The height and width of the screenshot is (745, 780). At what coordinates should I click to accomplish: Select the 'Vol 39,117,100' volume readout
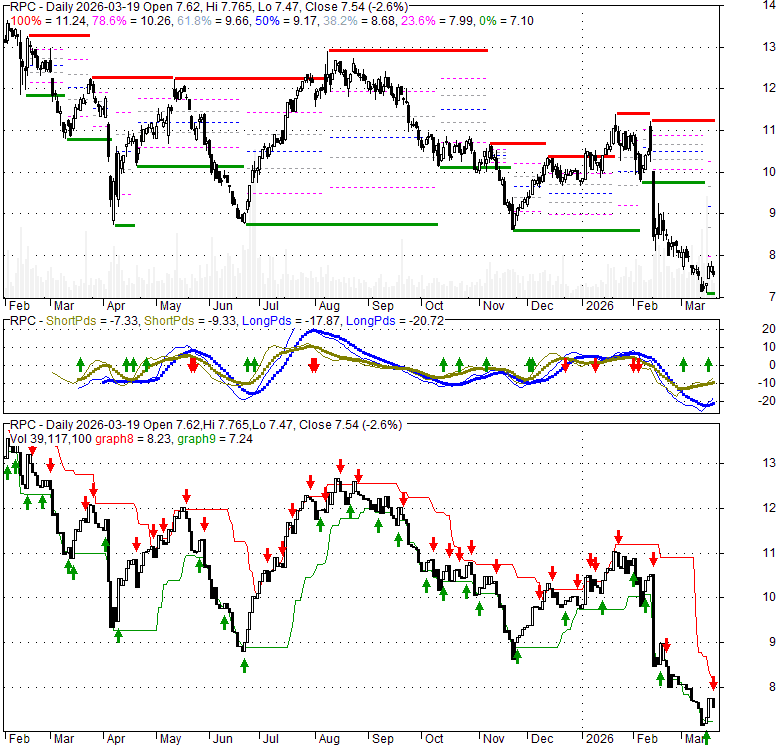click(51, 439)
